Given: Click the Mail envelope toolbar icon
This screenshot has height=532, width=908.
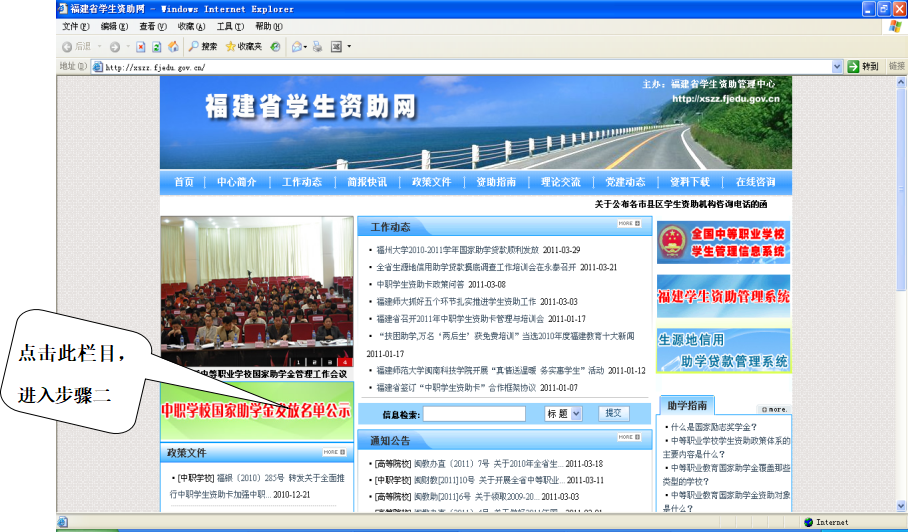Looking at the screenshot, I should coord(298,47).
